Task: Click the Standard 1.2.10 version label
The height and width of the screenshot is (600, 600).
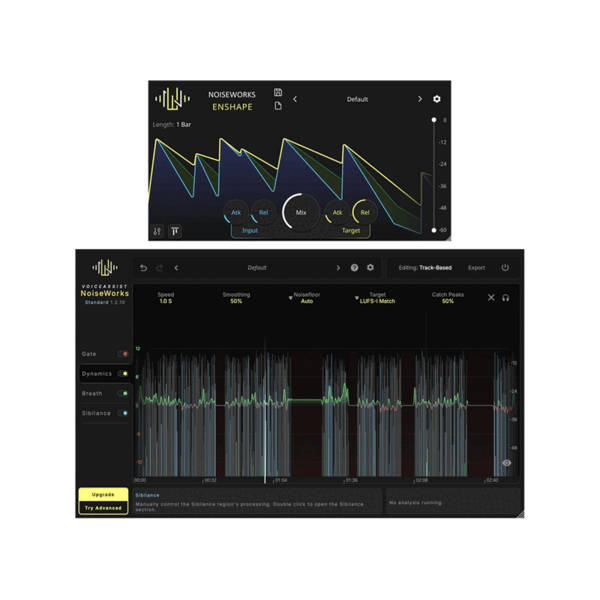Action: [x=104, y=303]
